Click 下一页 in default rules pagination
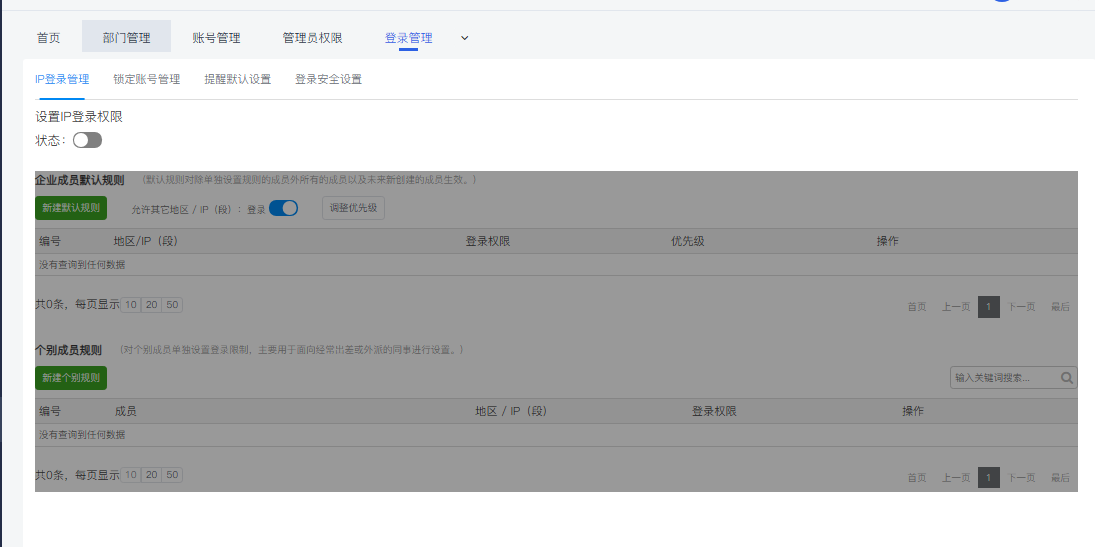This screenshot has height=547, width=1095. [1021, 307]
